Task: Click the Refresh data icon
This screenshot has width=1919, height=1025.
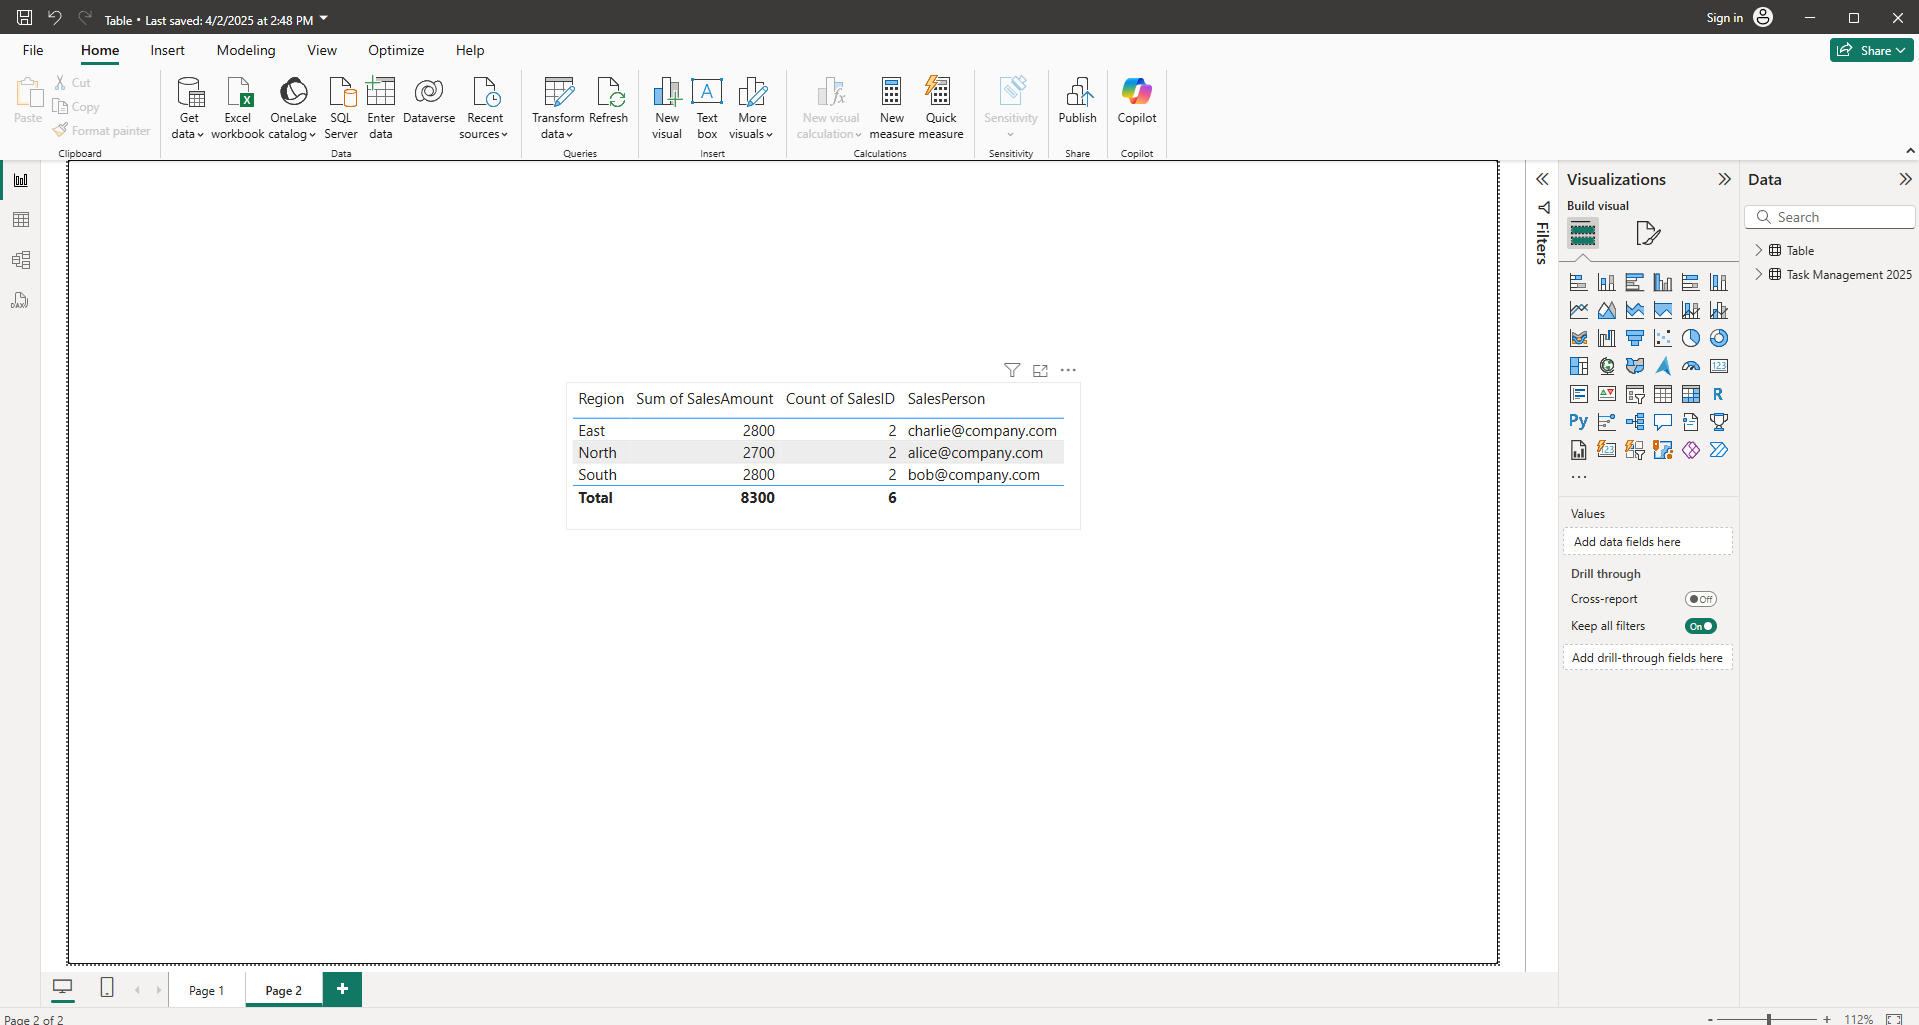Action: point(608,94)
